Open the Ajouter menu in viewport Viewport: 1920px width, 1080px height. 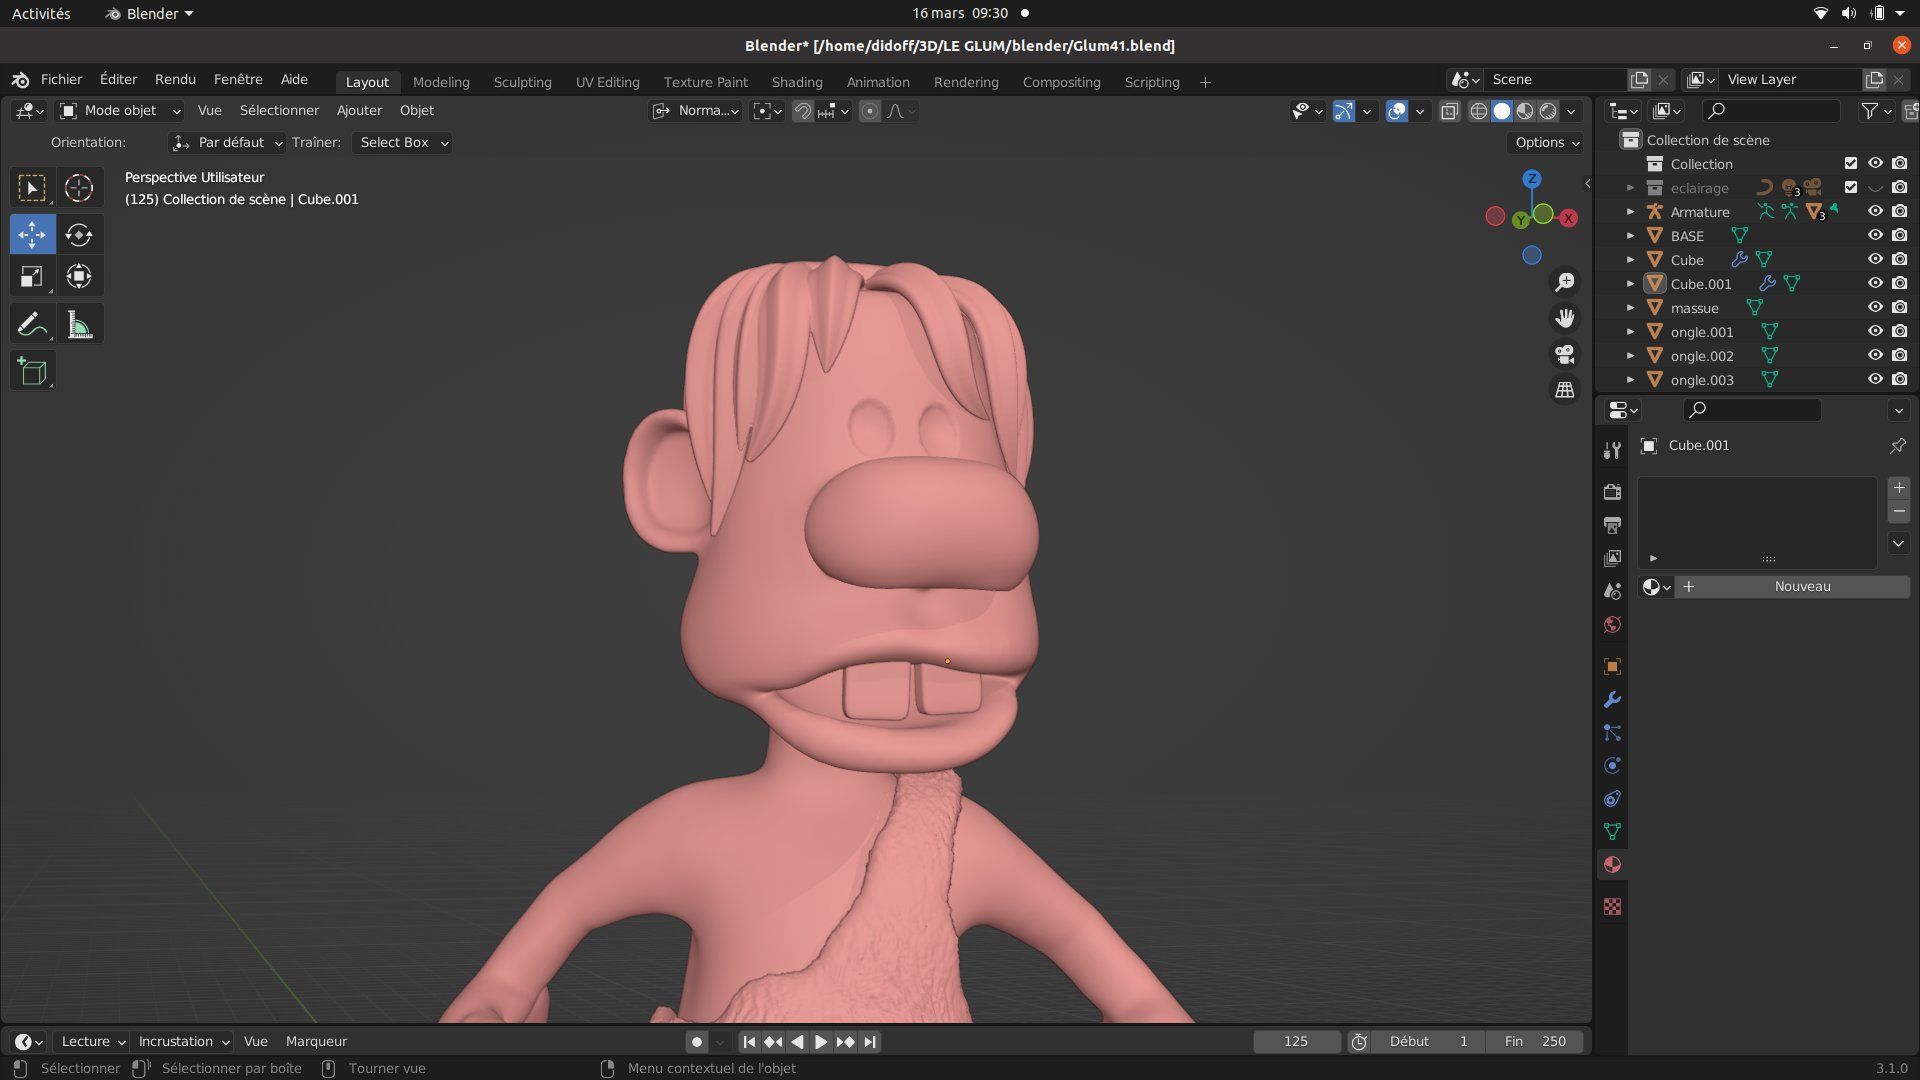tap(359, 111)
